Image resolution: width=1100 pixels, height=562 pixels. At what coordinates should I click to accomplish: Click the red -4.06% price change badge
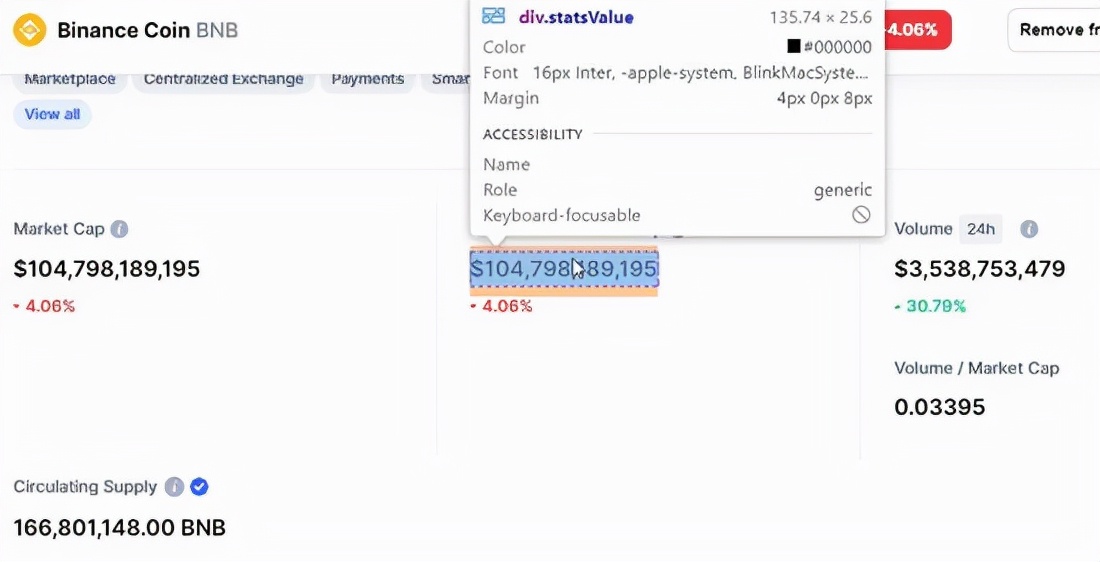coord(918,30)
